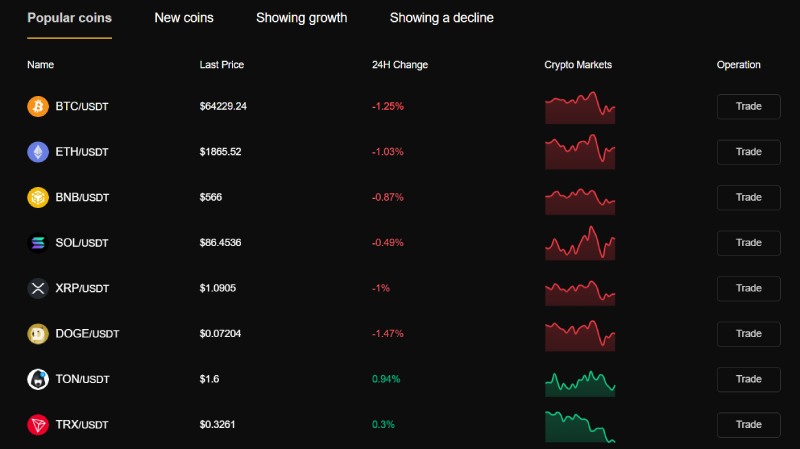800x449 pixels.
Task: Switch to the New coins tab
Action: (184, 18)
